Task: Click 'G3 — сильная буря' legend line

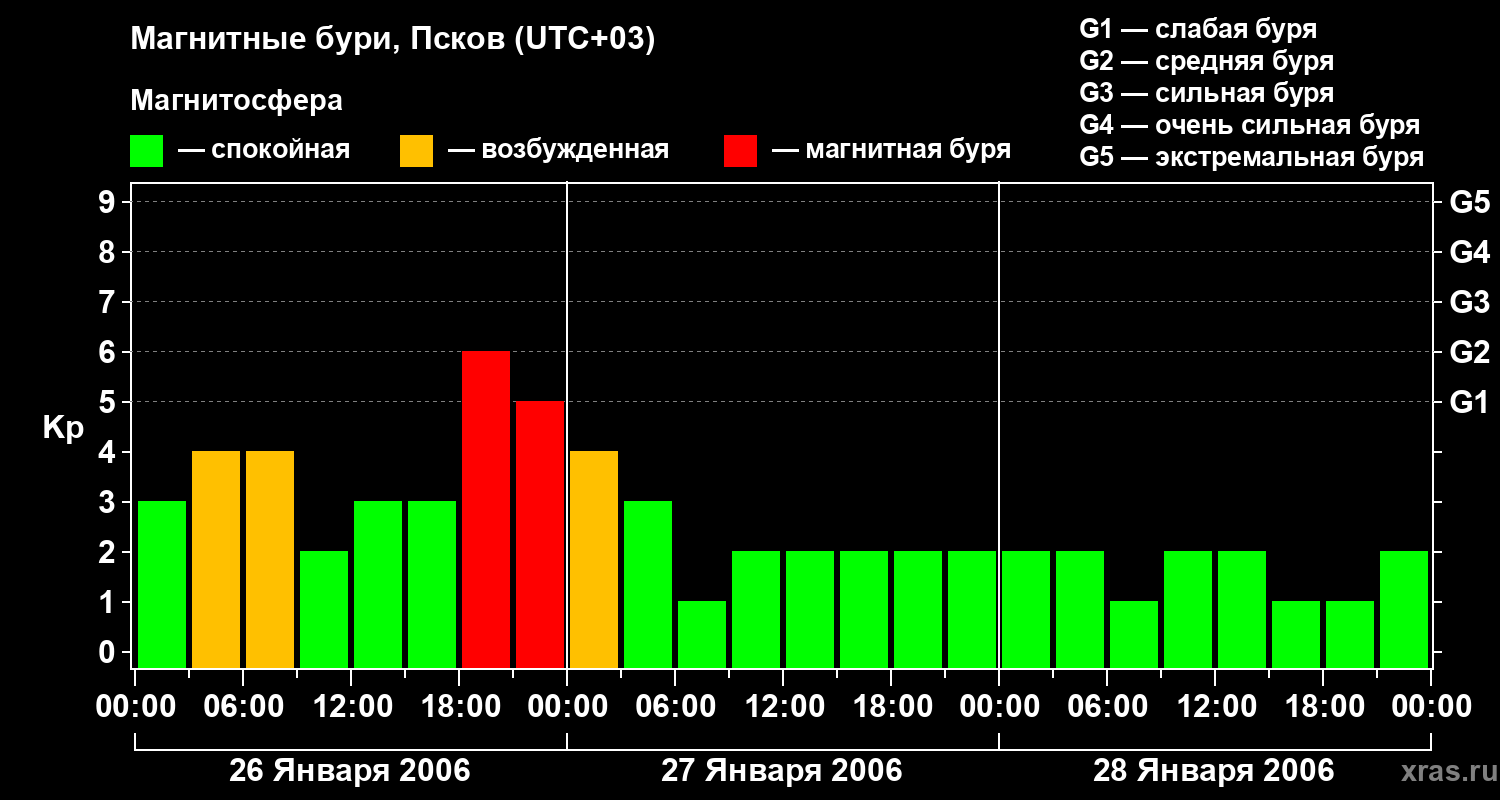Action: (1207, 93)
